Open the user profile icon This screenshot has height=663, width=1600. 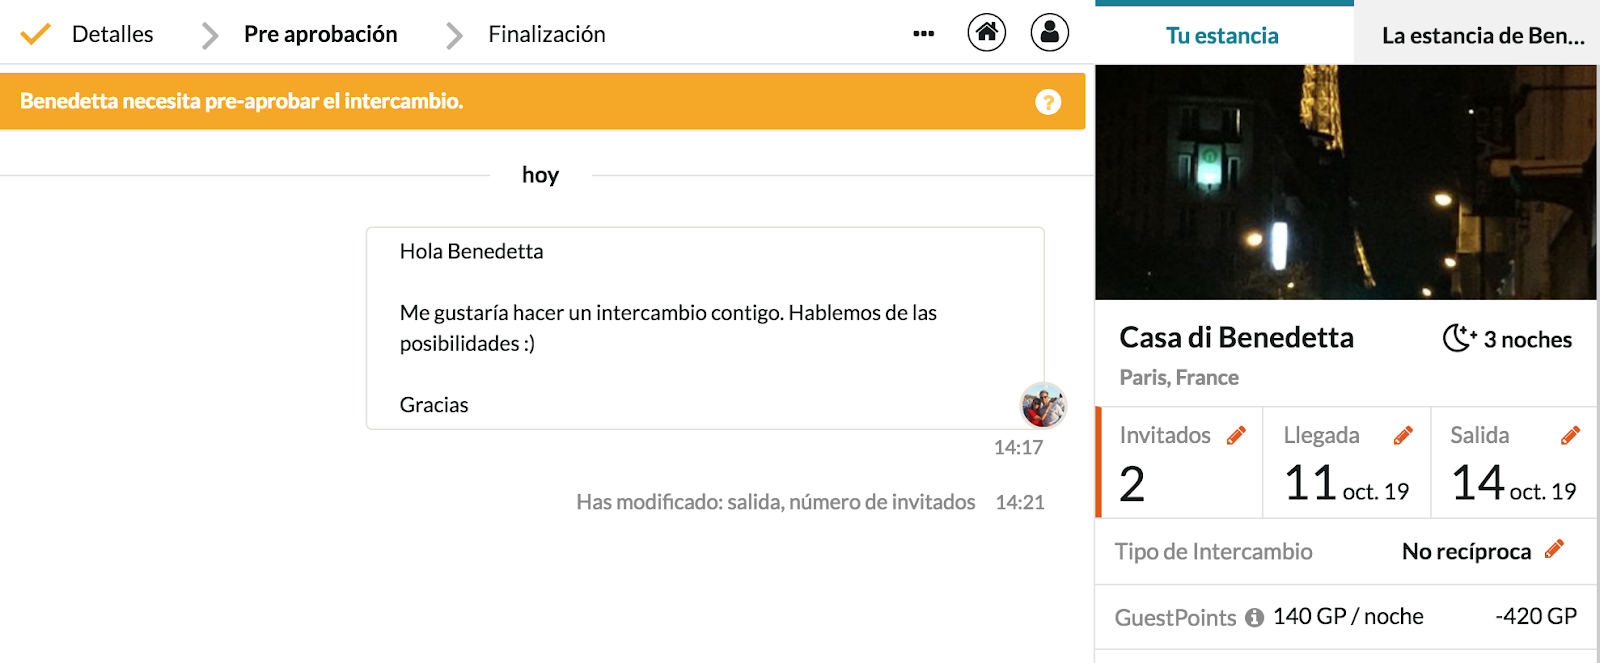pyautogui.click(x=1049, y=33)
